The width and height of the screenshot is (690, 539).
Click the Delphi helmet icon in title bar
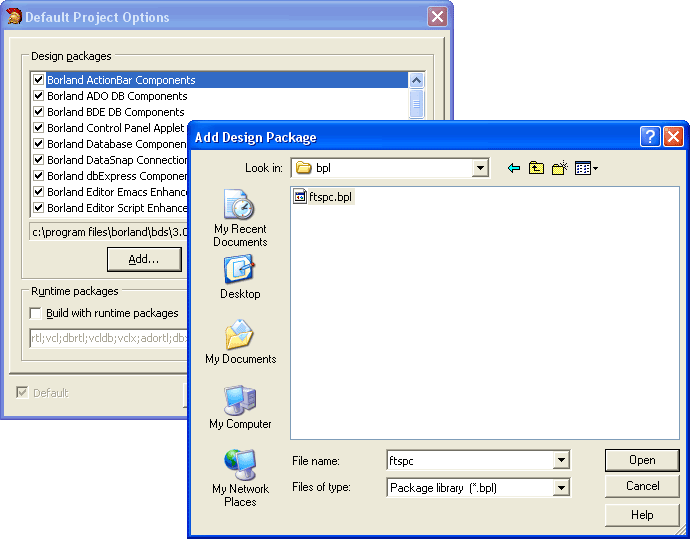pyautogui.click(x=14, y=16)
